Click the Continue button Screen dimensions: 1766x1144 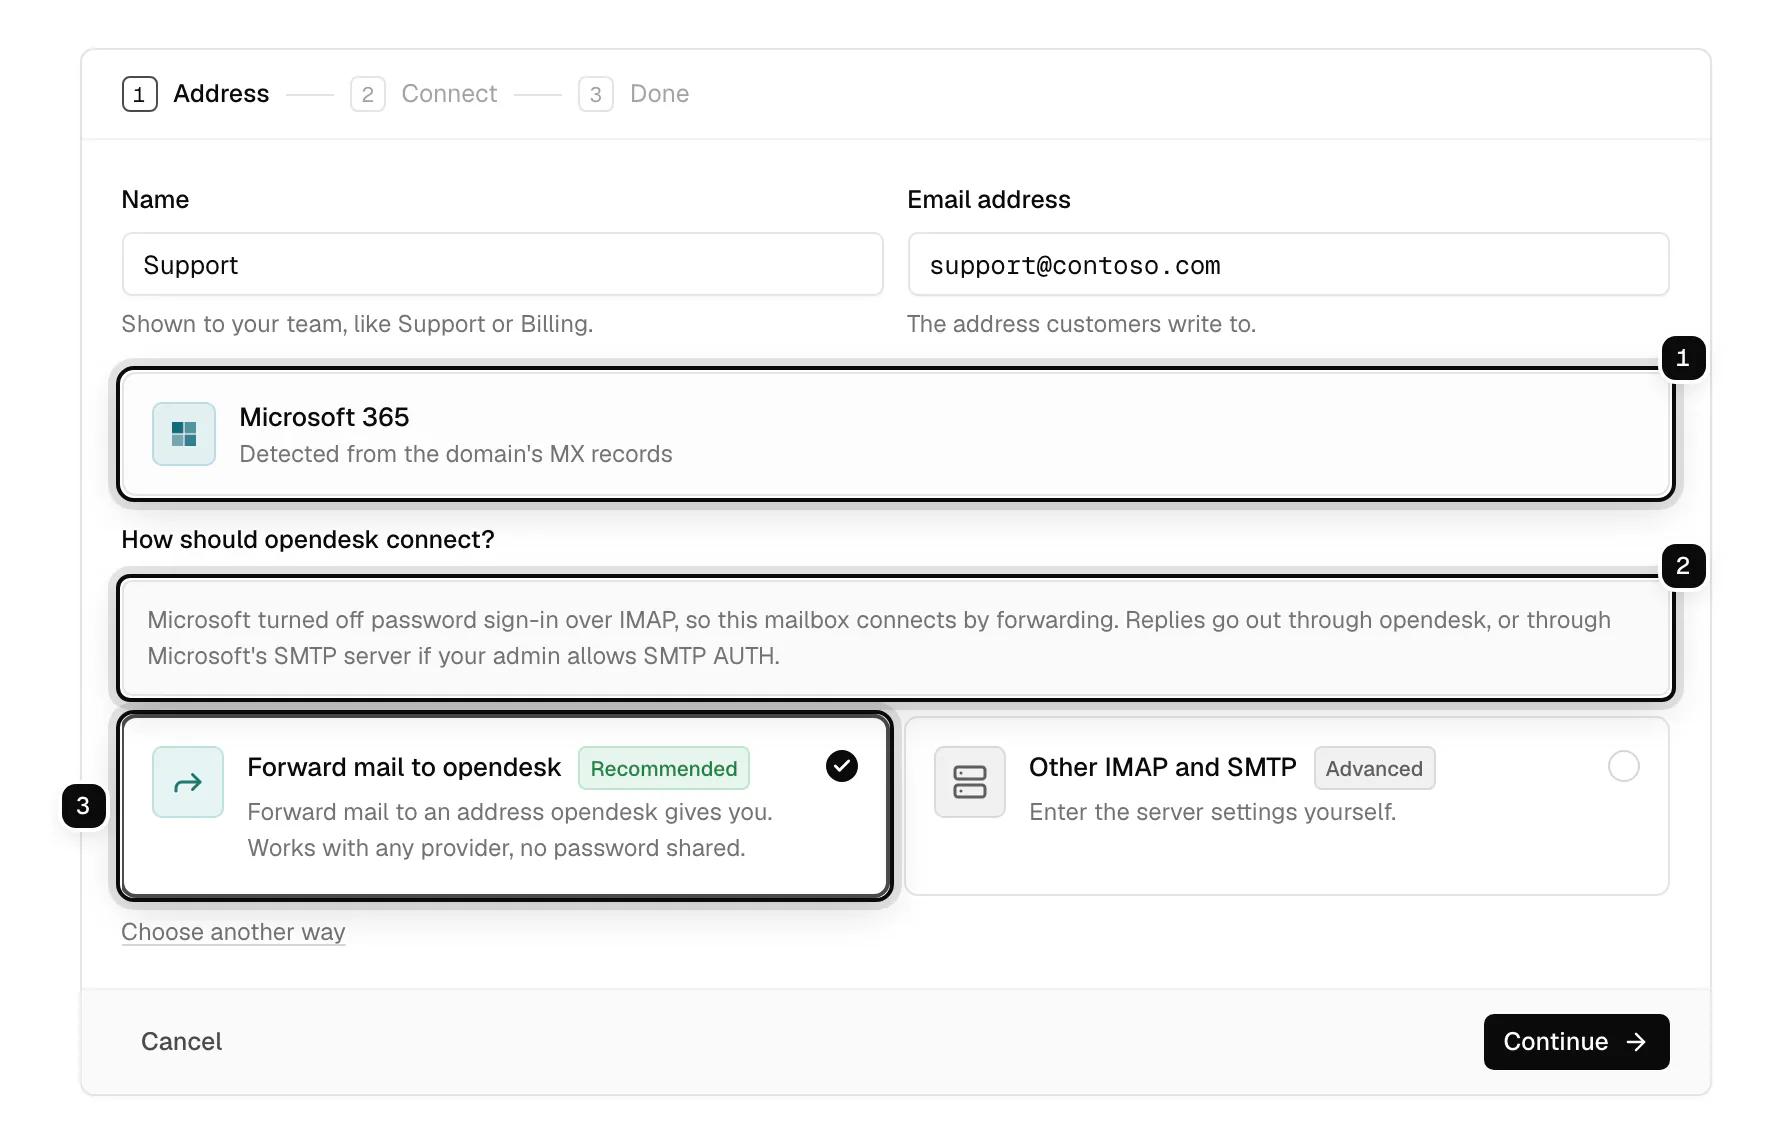1576,1042
